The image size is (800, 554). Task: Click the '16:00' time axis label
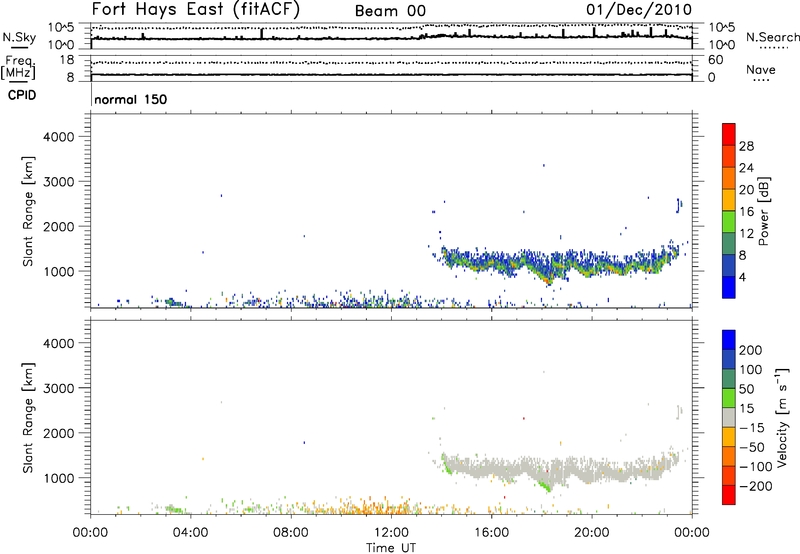(491, 533)
